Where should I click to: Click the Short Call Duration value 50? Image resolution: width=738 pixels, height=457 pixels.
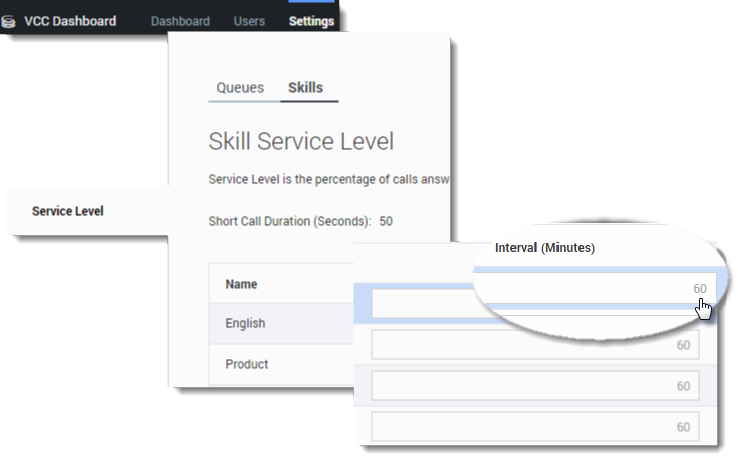tap(386, 221)
